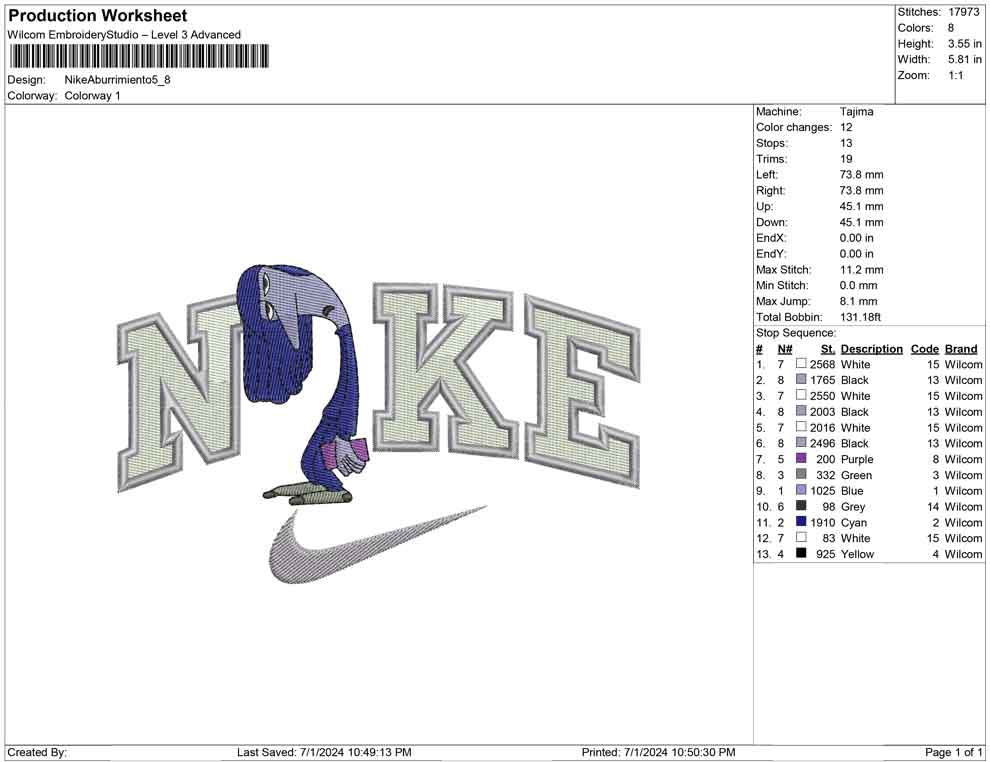Viewport: 990px width, 762px height.
Task: Select the Trims value 19
Action: coord(846,159)
